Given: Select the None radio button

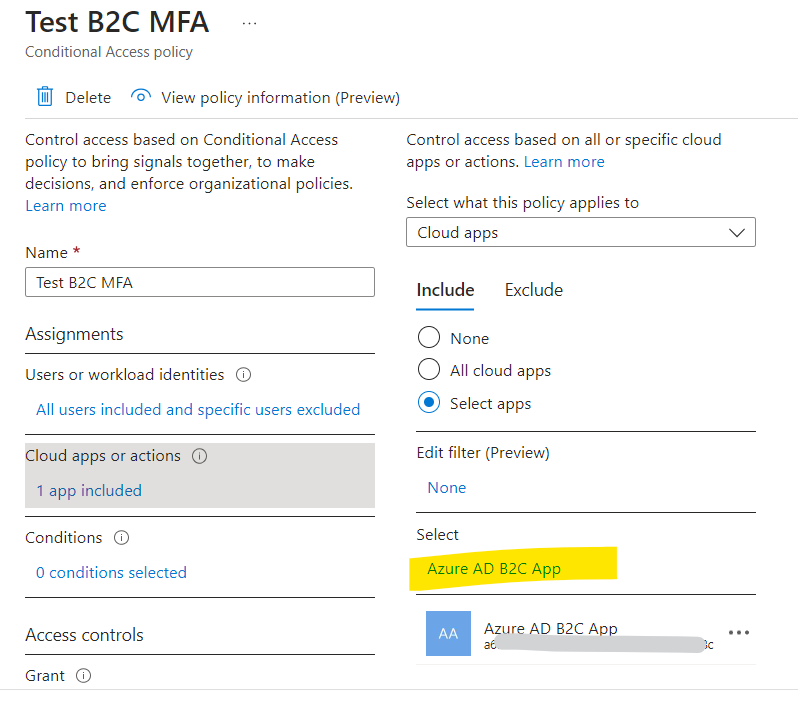Looking at the screenshot, I should tap(429, 337).
